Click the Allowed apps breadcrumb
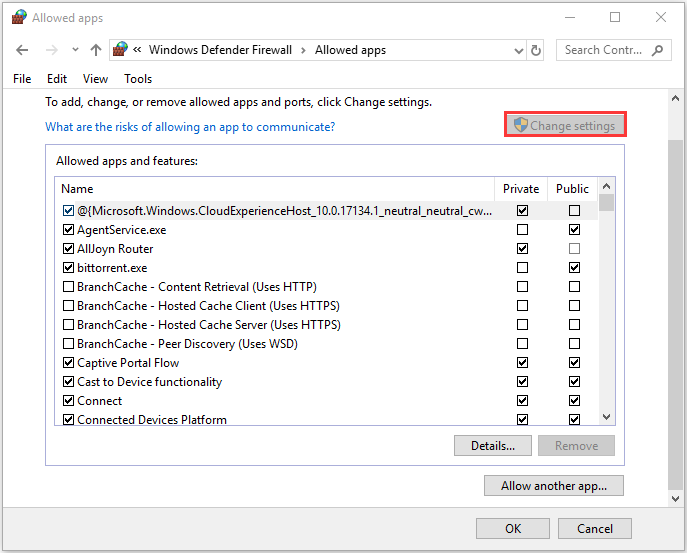Screen dimensions: 687x553 coord(350,50)
